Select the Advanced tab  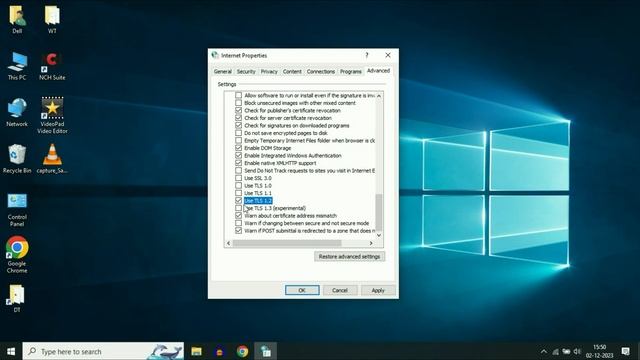(x=378, y=71)
